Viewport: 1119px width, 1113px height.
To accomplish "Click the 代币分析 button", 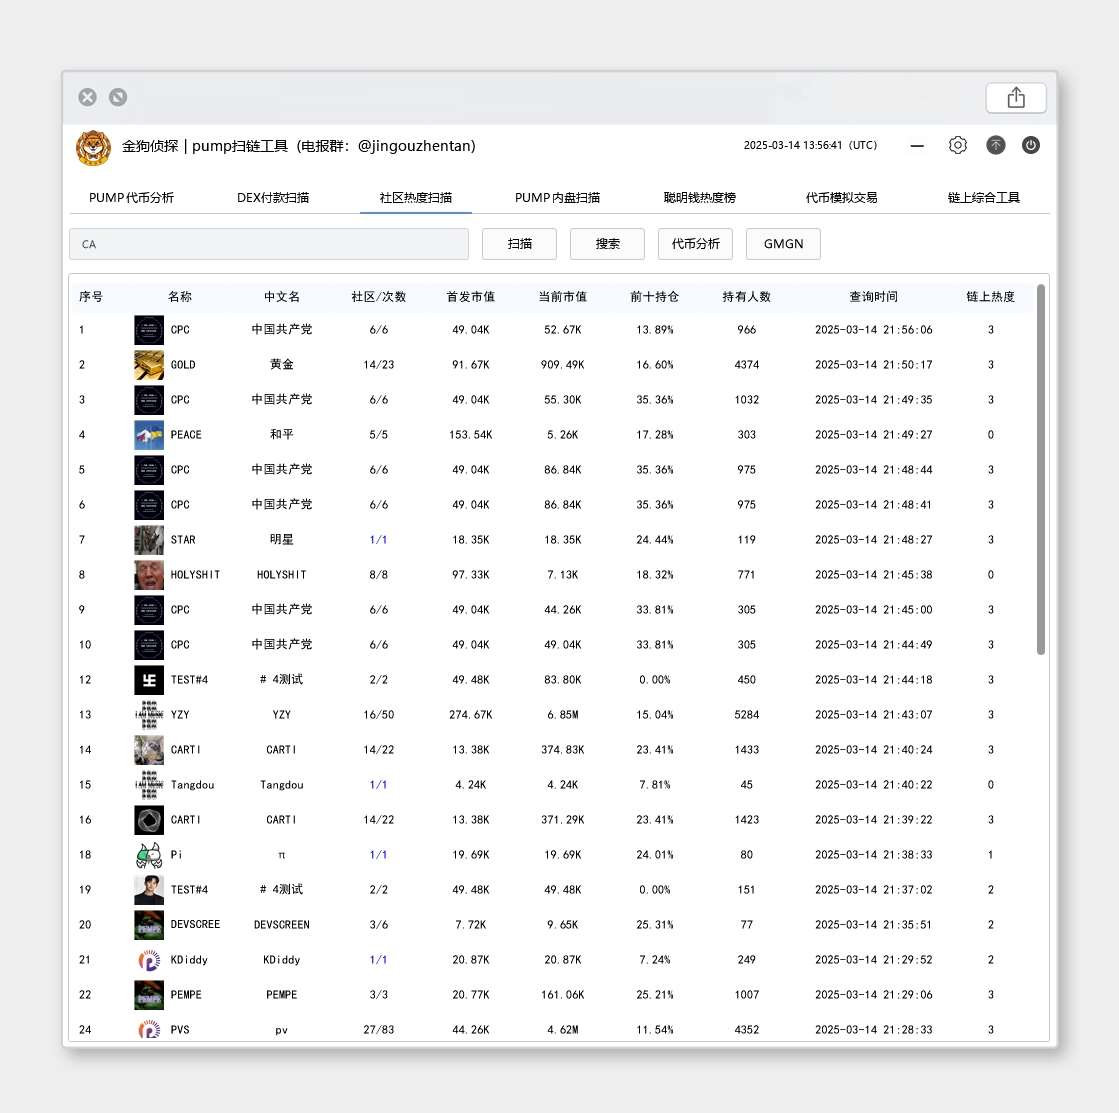I will pos(695,244).
